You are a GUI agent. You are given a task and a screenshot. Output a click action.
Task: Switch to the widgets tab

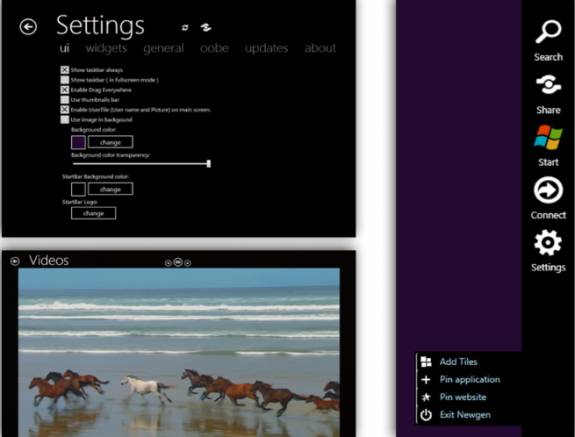[x=106, y=48]
